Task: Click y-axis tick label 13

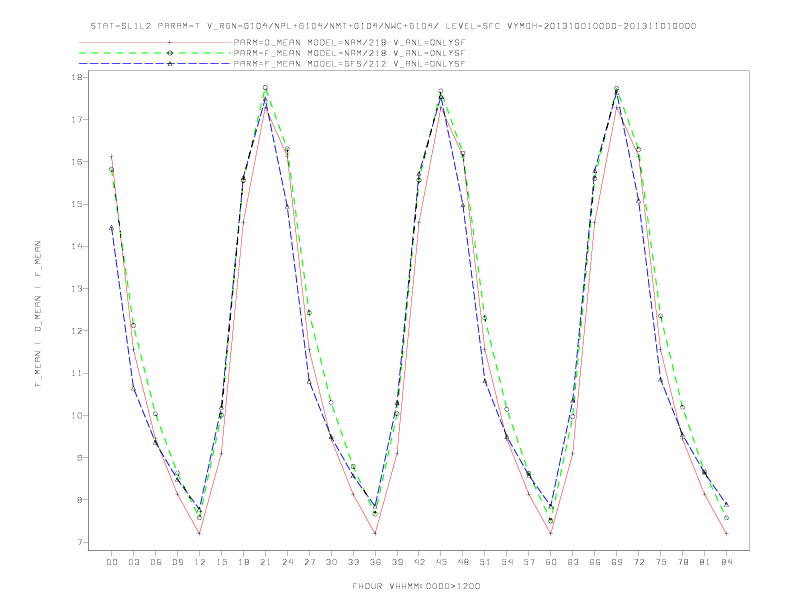Action: [77, 289]
